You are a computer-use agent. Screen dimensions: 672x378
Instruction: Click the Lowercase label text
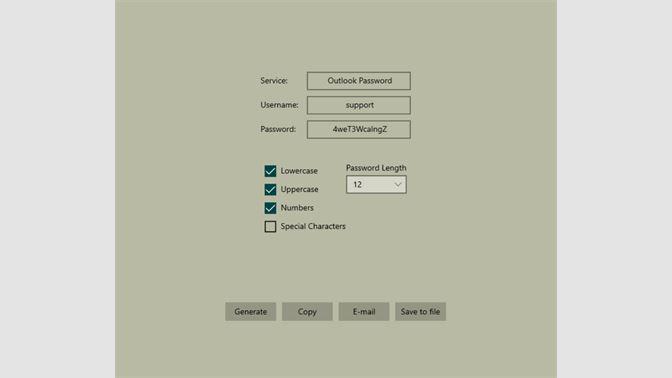click(x=299, y=171)
